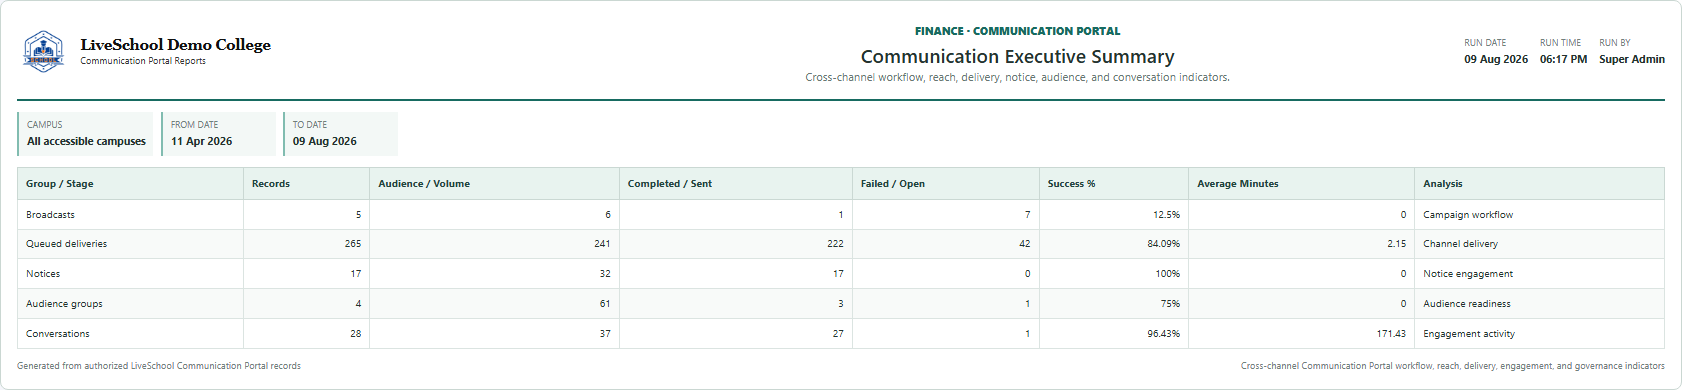Click Queued deliveries completed value 222
Viewport: 1682px width, 391px height.
click(x=835, y=244)
